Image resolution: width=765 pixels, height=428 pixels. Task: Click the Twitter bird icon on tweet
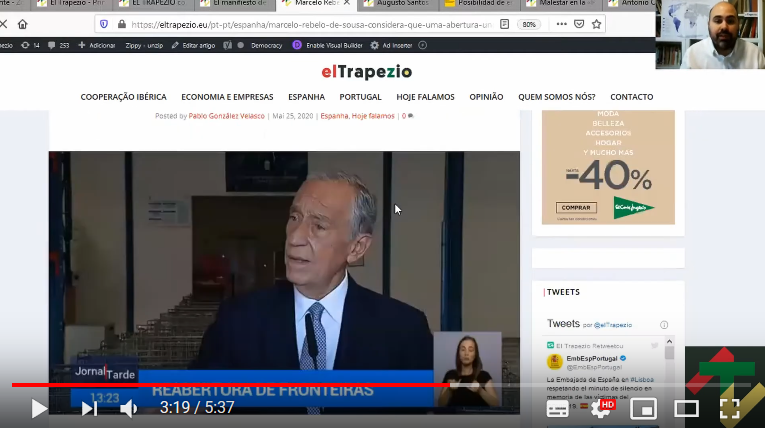tap(654, 346)
